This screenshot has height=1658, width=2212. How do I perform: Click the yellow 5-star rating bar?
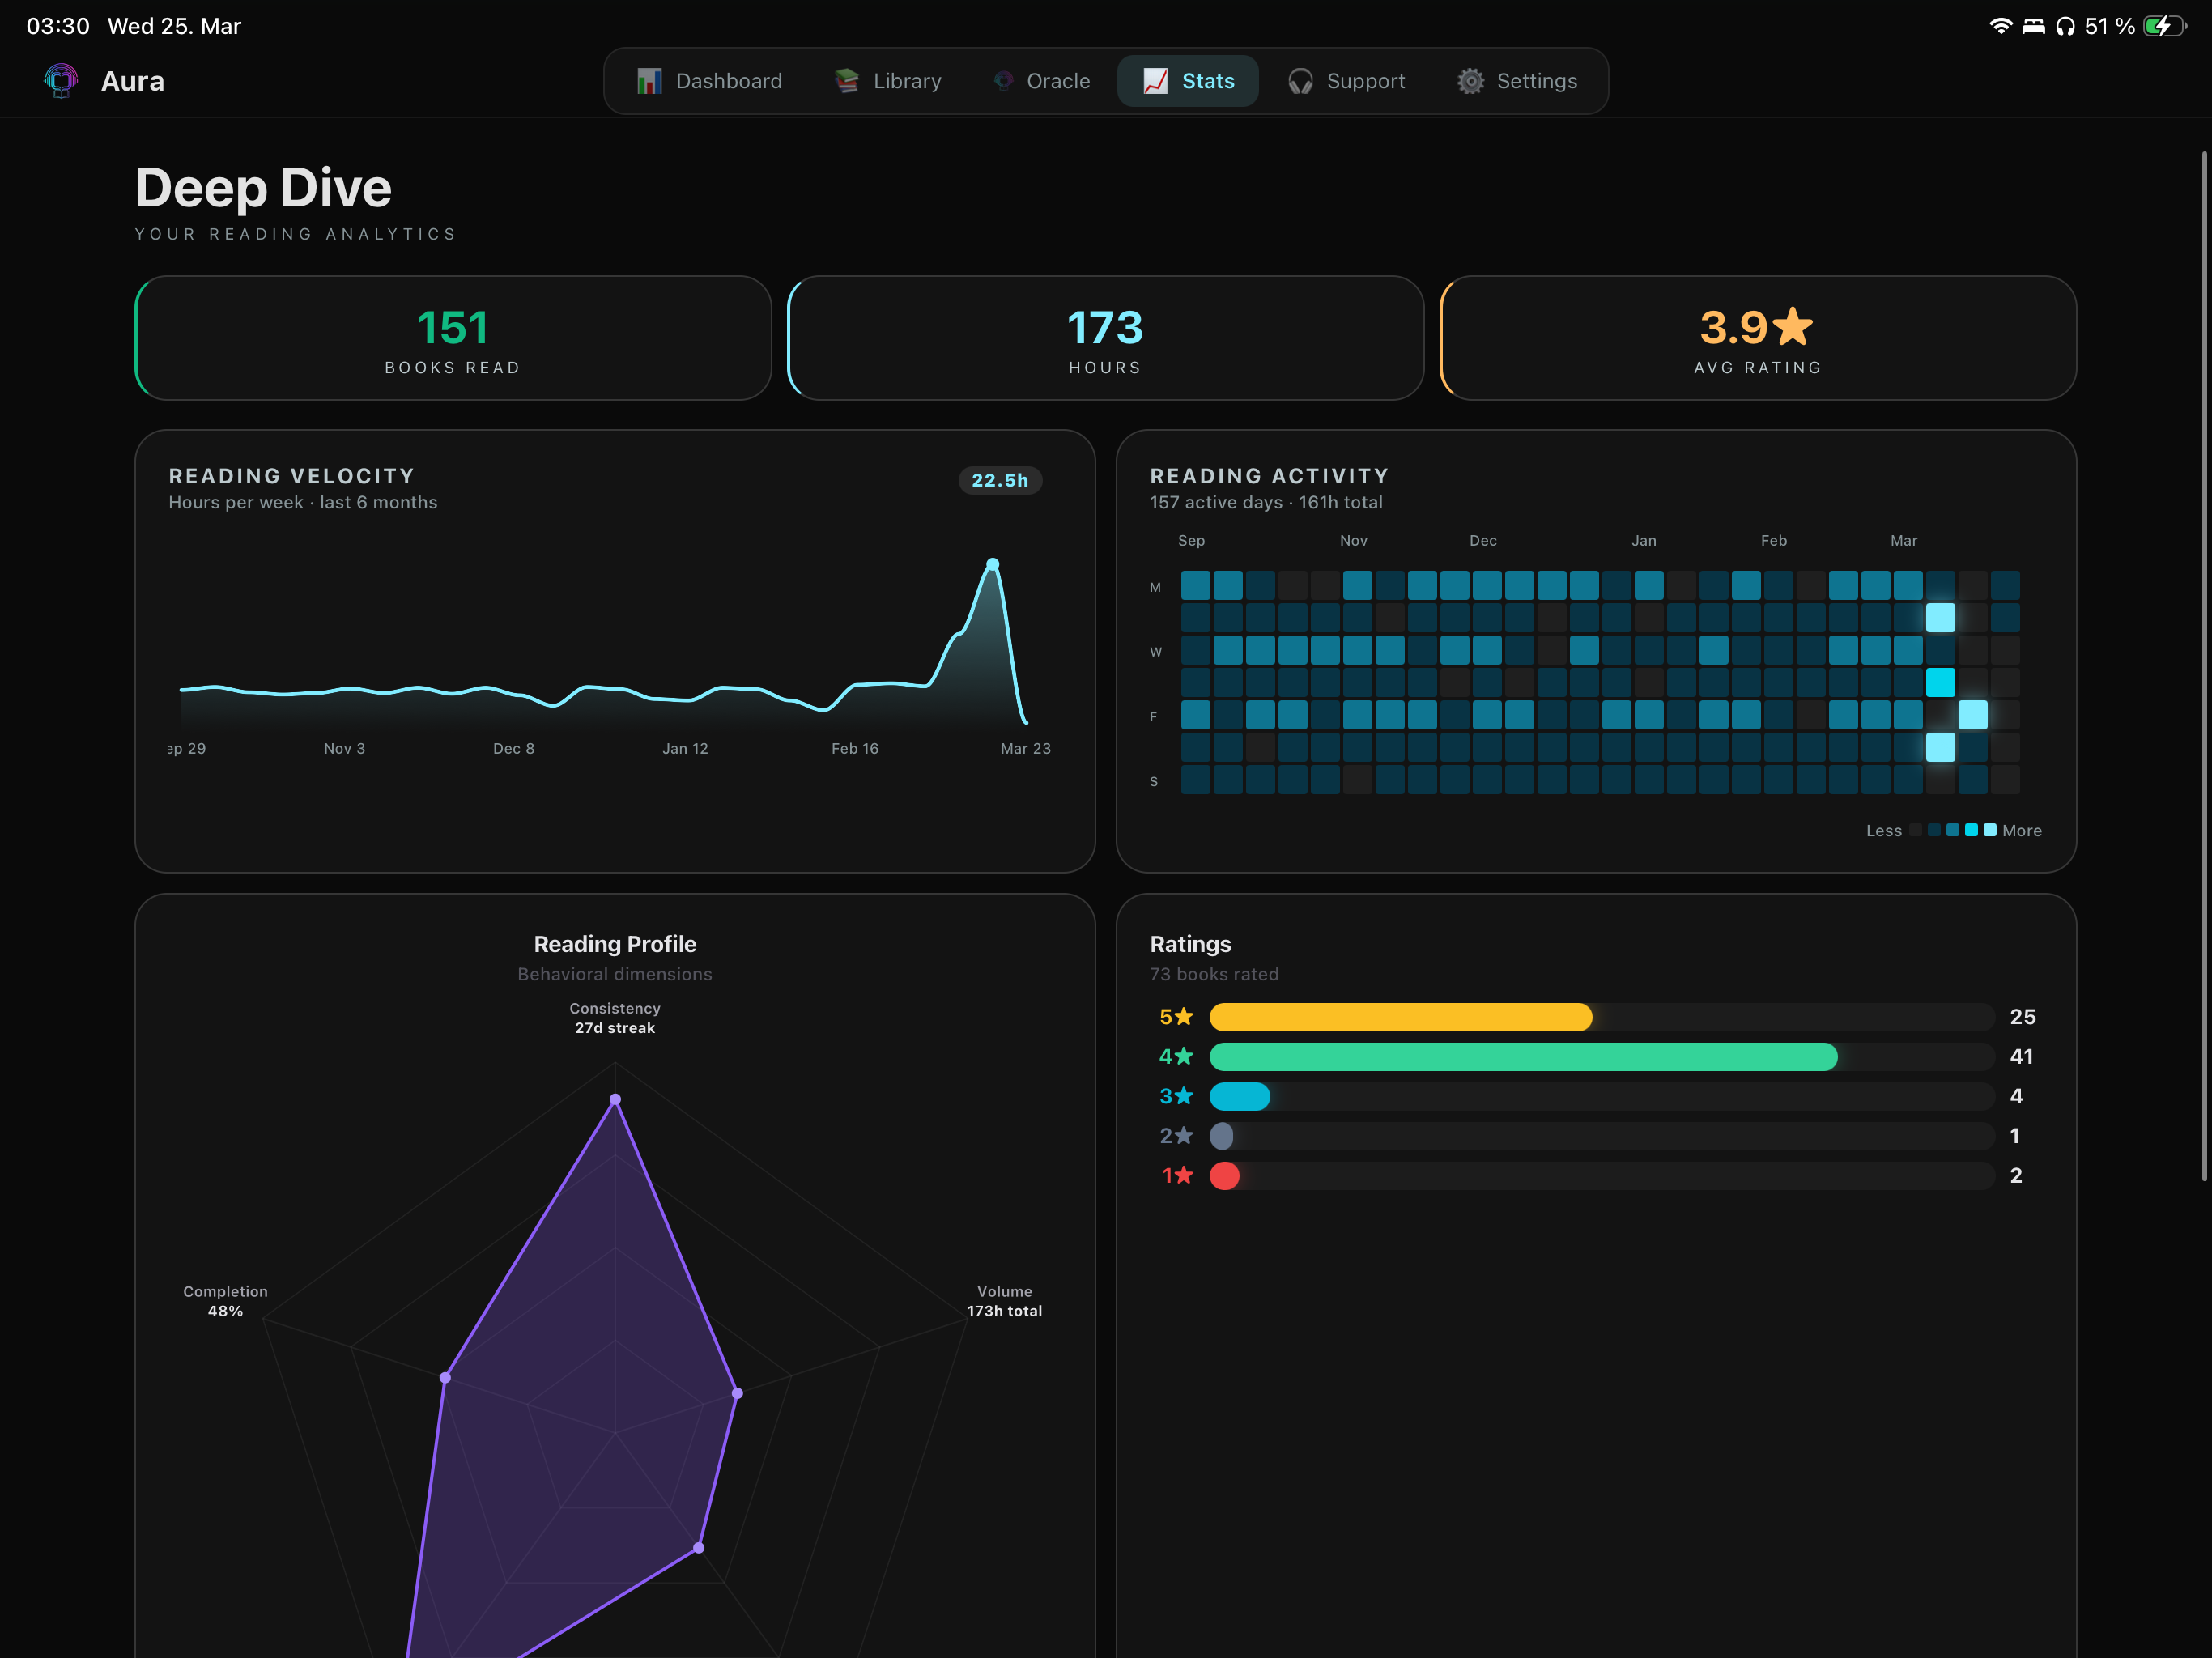pos(1400,1017)
